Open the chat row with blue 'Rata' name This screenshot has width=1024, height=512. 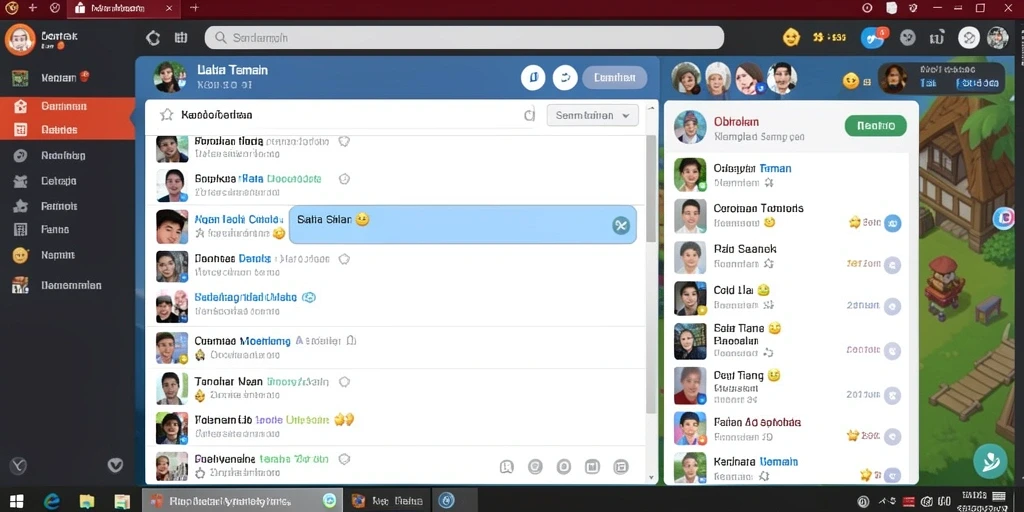[x=395, y=185]
